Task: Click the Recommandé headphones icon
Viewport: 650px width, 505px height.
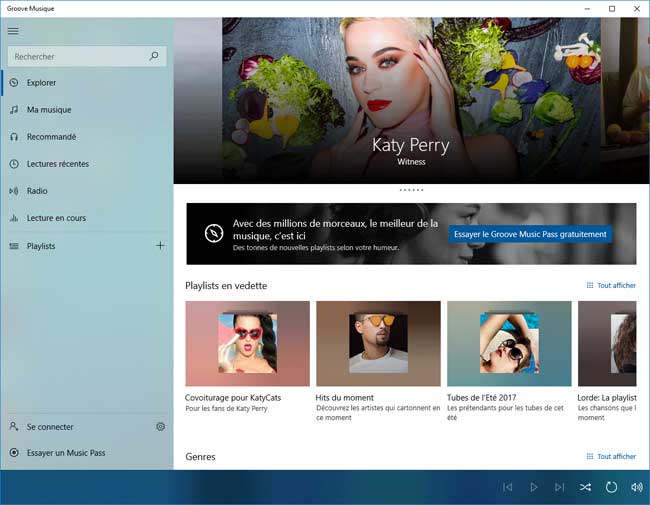Action: 14,137
